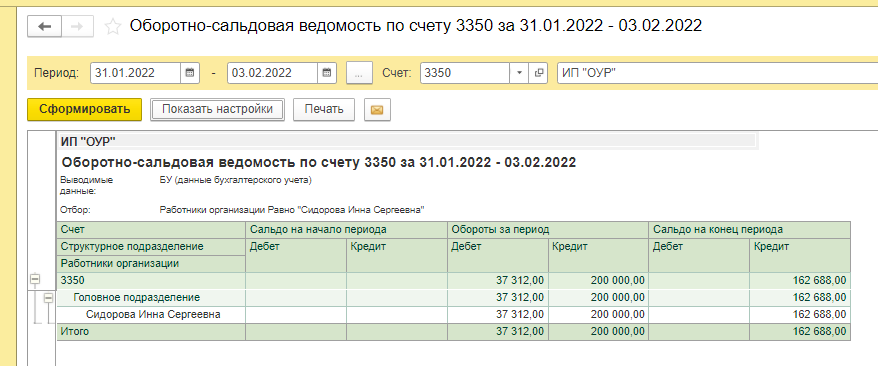The height and width of the screenshot is (366, 878).
Task: Click end date field 03.02.2022
Action: coord(273,73)
